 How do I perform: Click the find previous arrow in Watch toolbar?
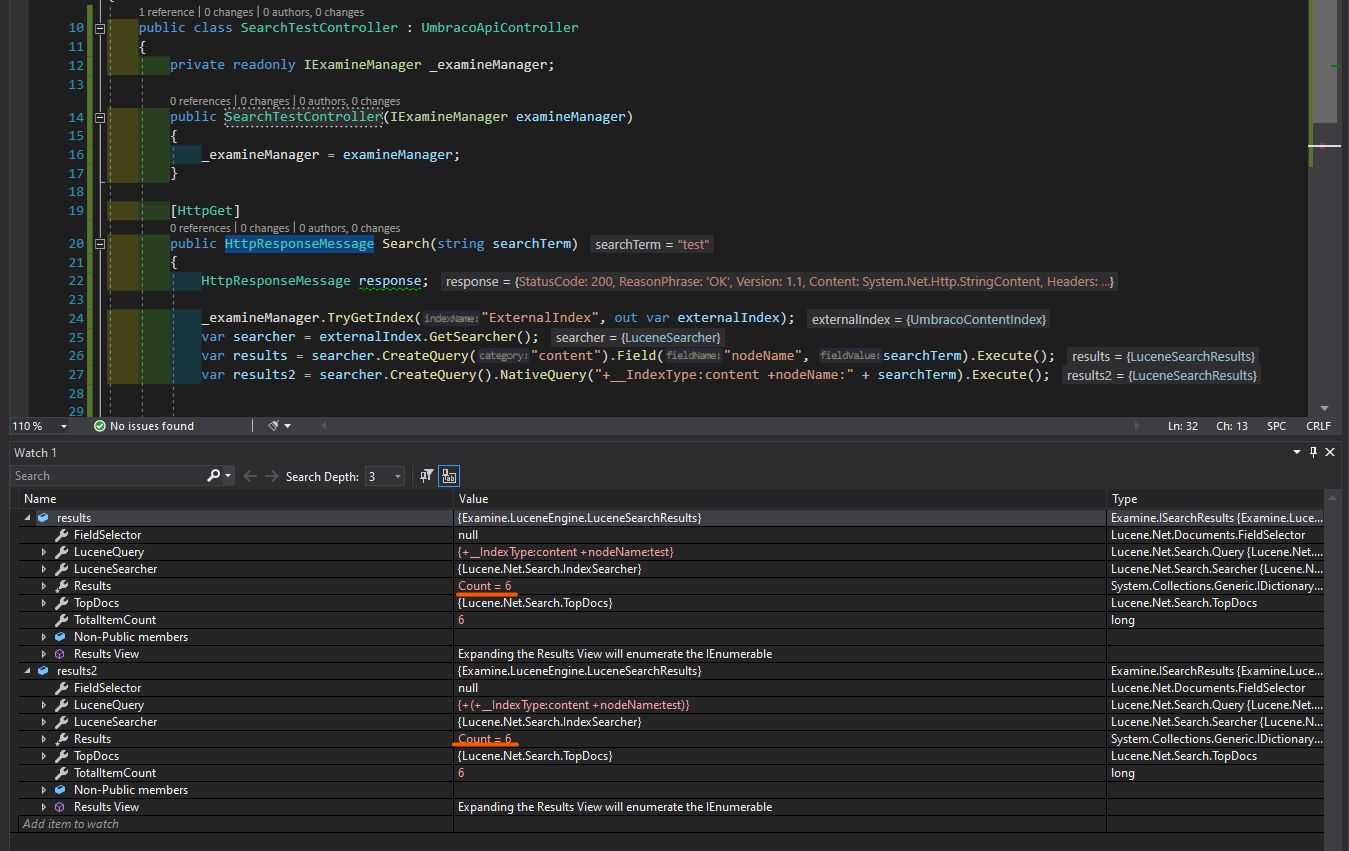[250, 476]
